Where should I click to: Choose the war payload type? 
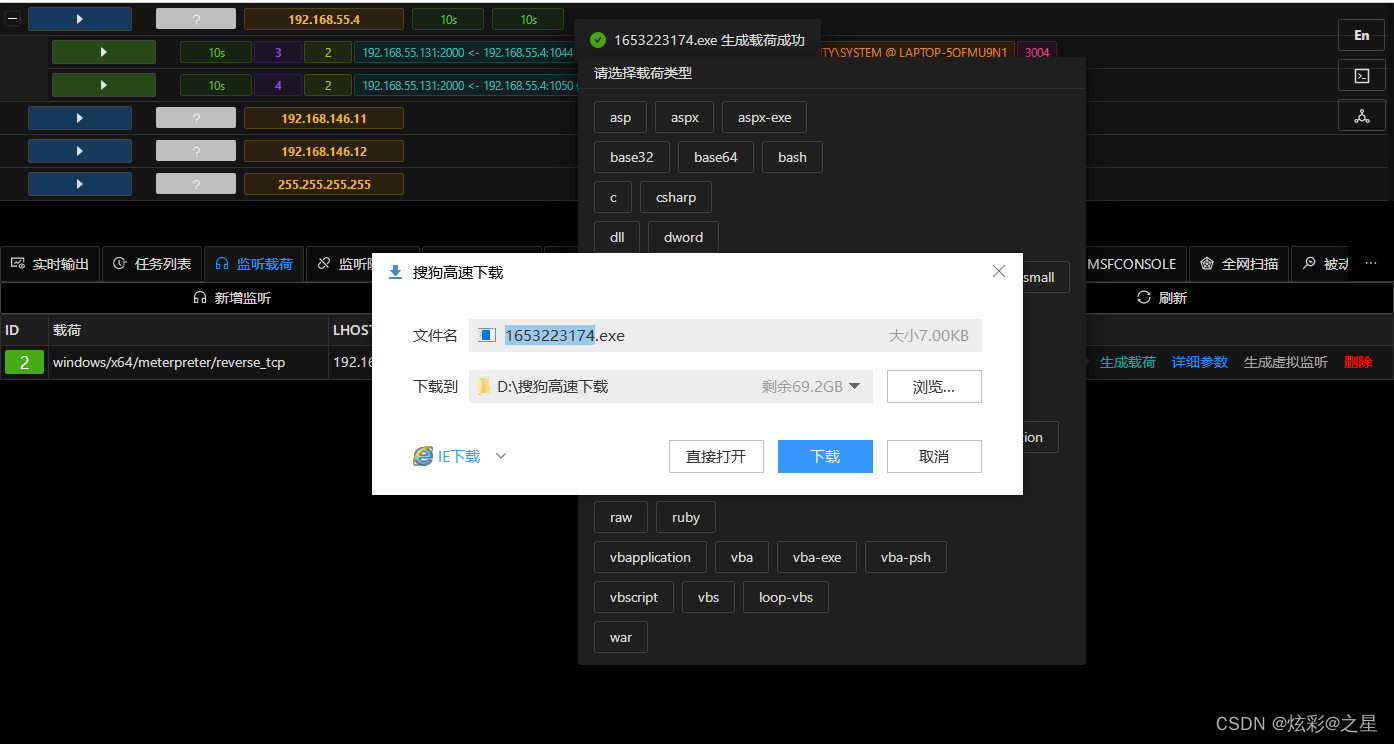(621, 637)
